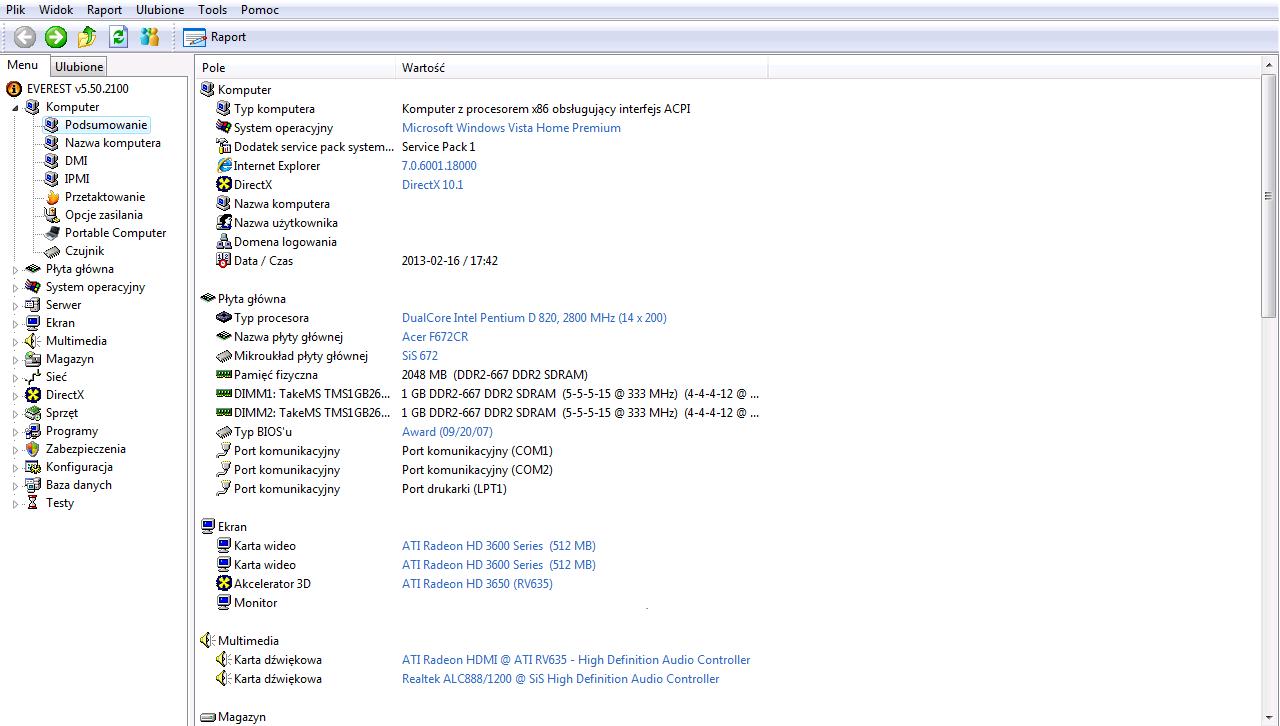Open the 7.0.6001.18000 version link
The height and width of the screenshot is (726, 1280).
439,166
